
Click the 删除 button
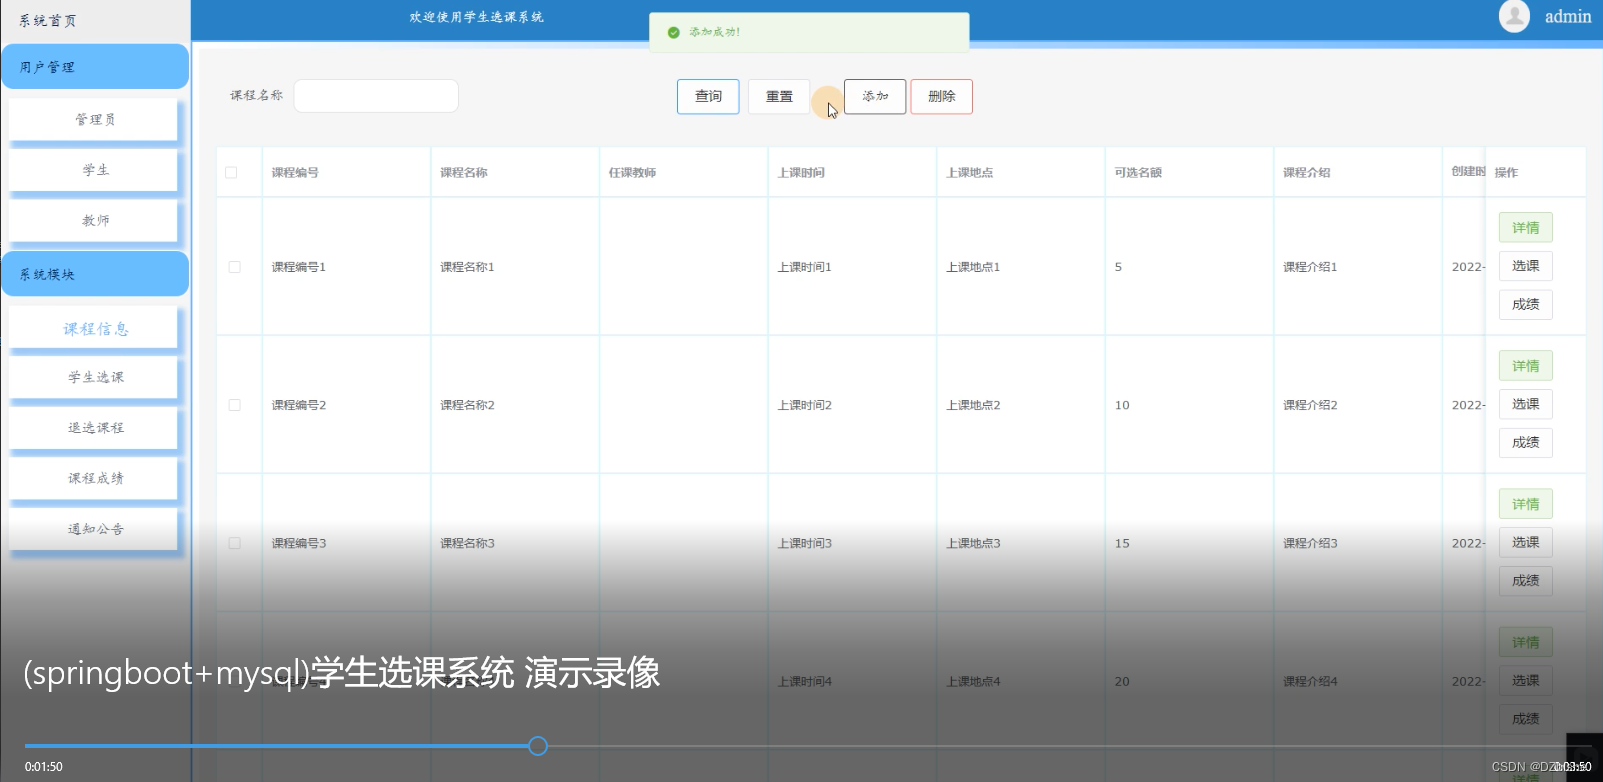click(x=941, y=96)
